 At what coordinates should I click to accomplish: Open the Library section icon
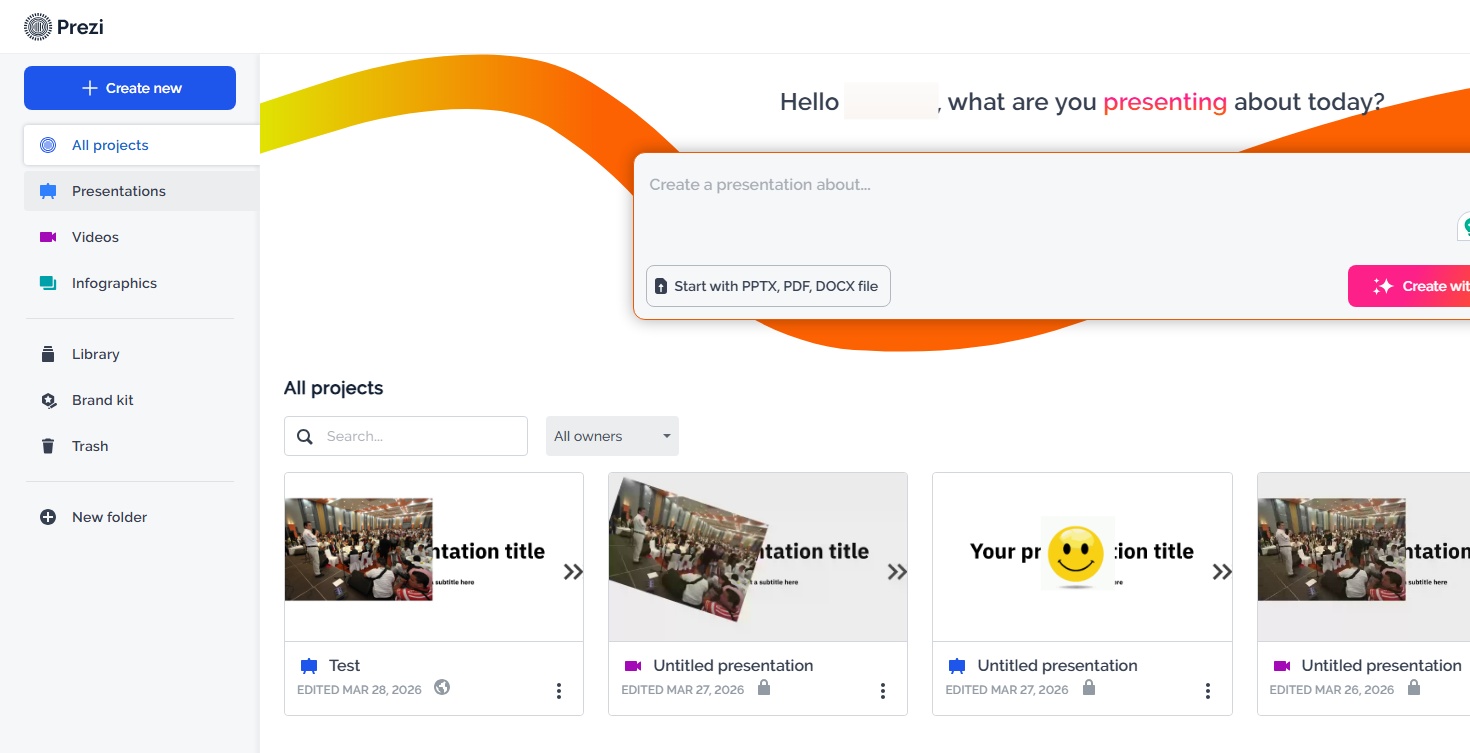pyautogui.click(x=48, y=354)
